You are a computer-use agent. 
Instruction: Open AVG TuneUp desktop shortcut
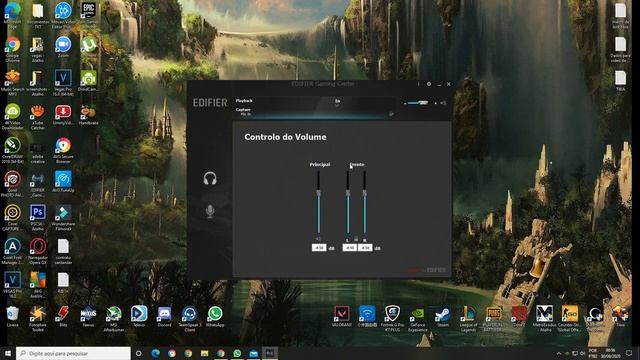click(x=63, y=182)
